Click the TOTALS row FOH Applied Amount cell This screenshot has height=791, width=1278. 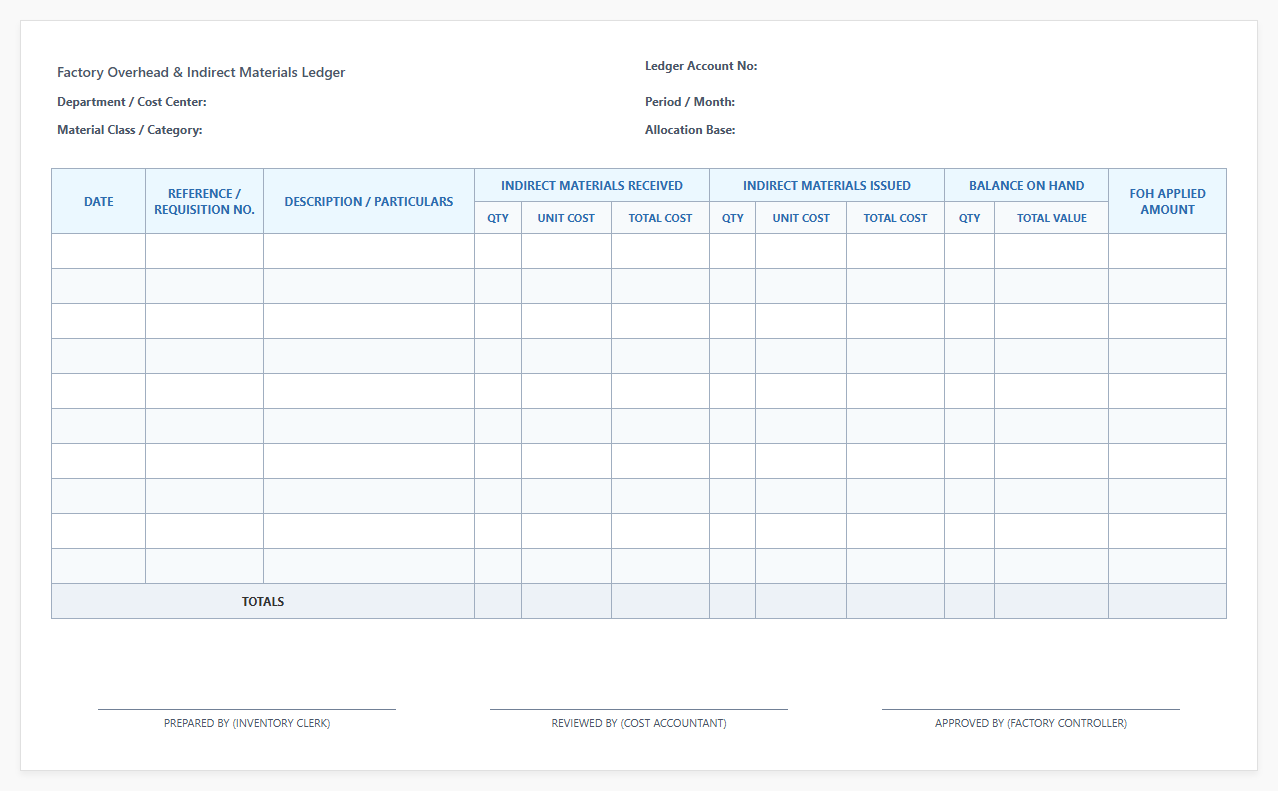coord(1168,601)
